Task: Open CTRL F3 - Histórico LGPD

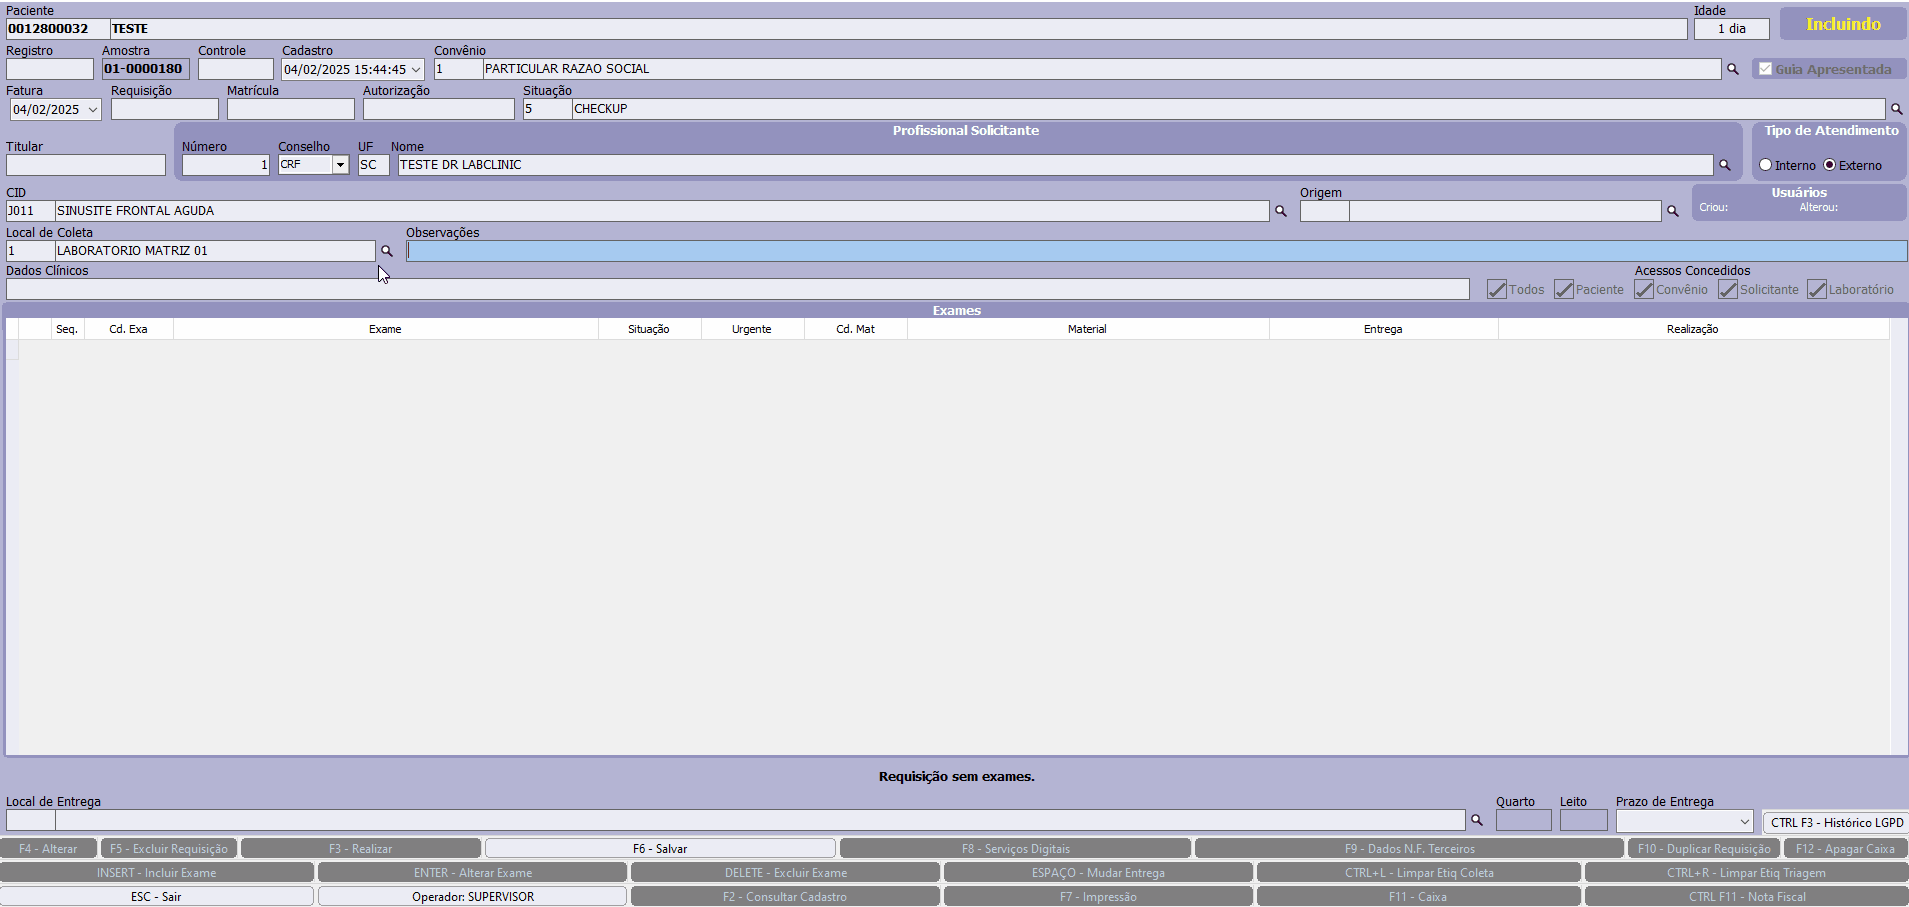Action: [1836, 822]
